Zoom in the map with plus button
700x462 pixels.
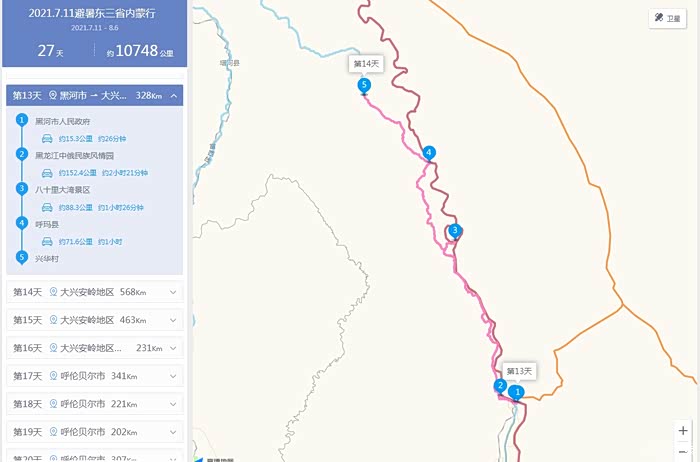tap(683, 431)
